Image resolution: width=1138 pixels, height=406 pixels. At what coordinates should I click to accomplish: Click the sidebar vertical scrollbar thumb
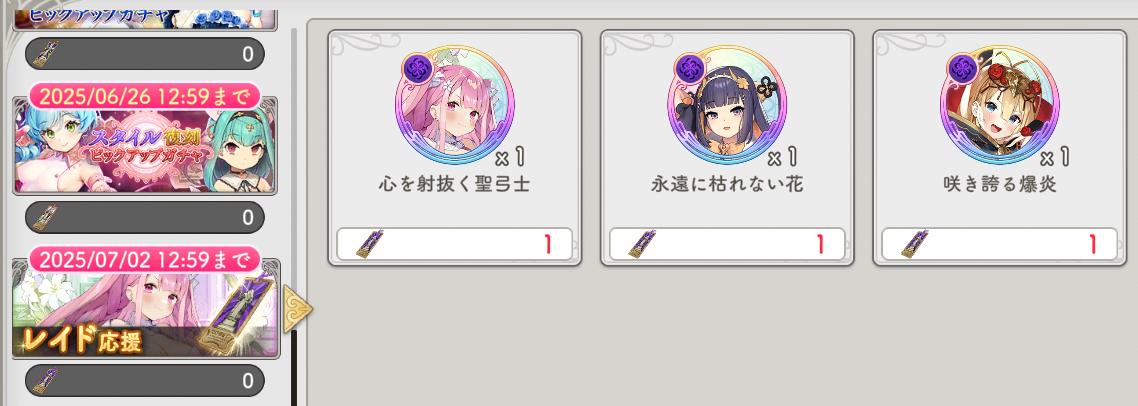(x=294, y=368)
